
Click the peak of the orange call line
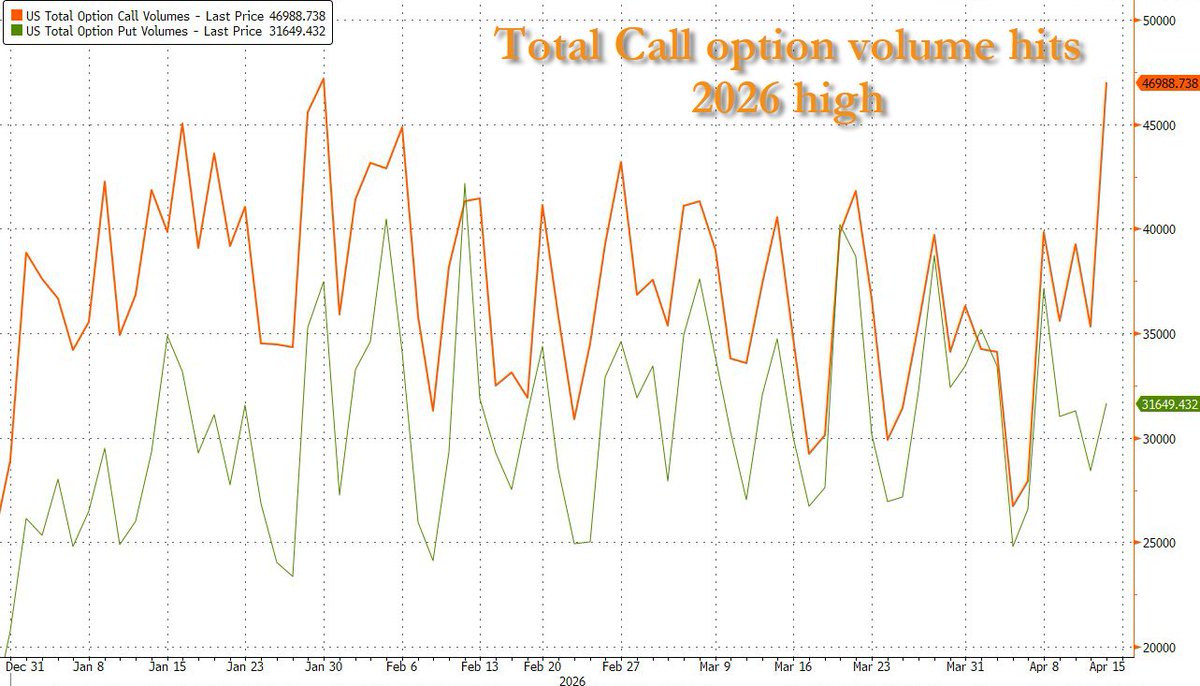322,77
